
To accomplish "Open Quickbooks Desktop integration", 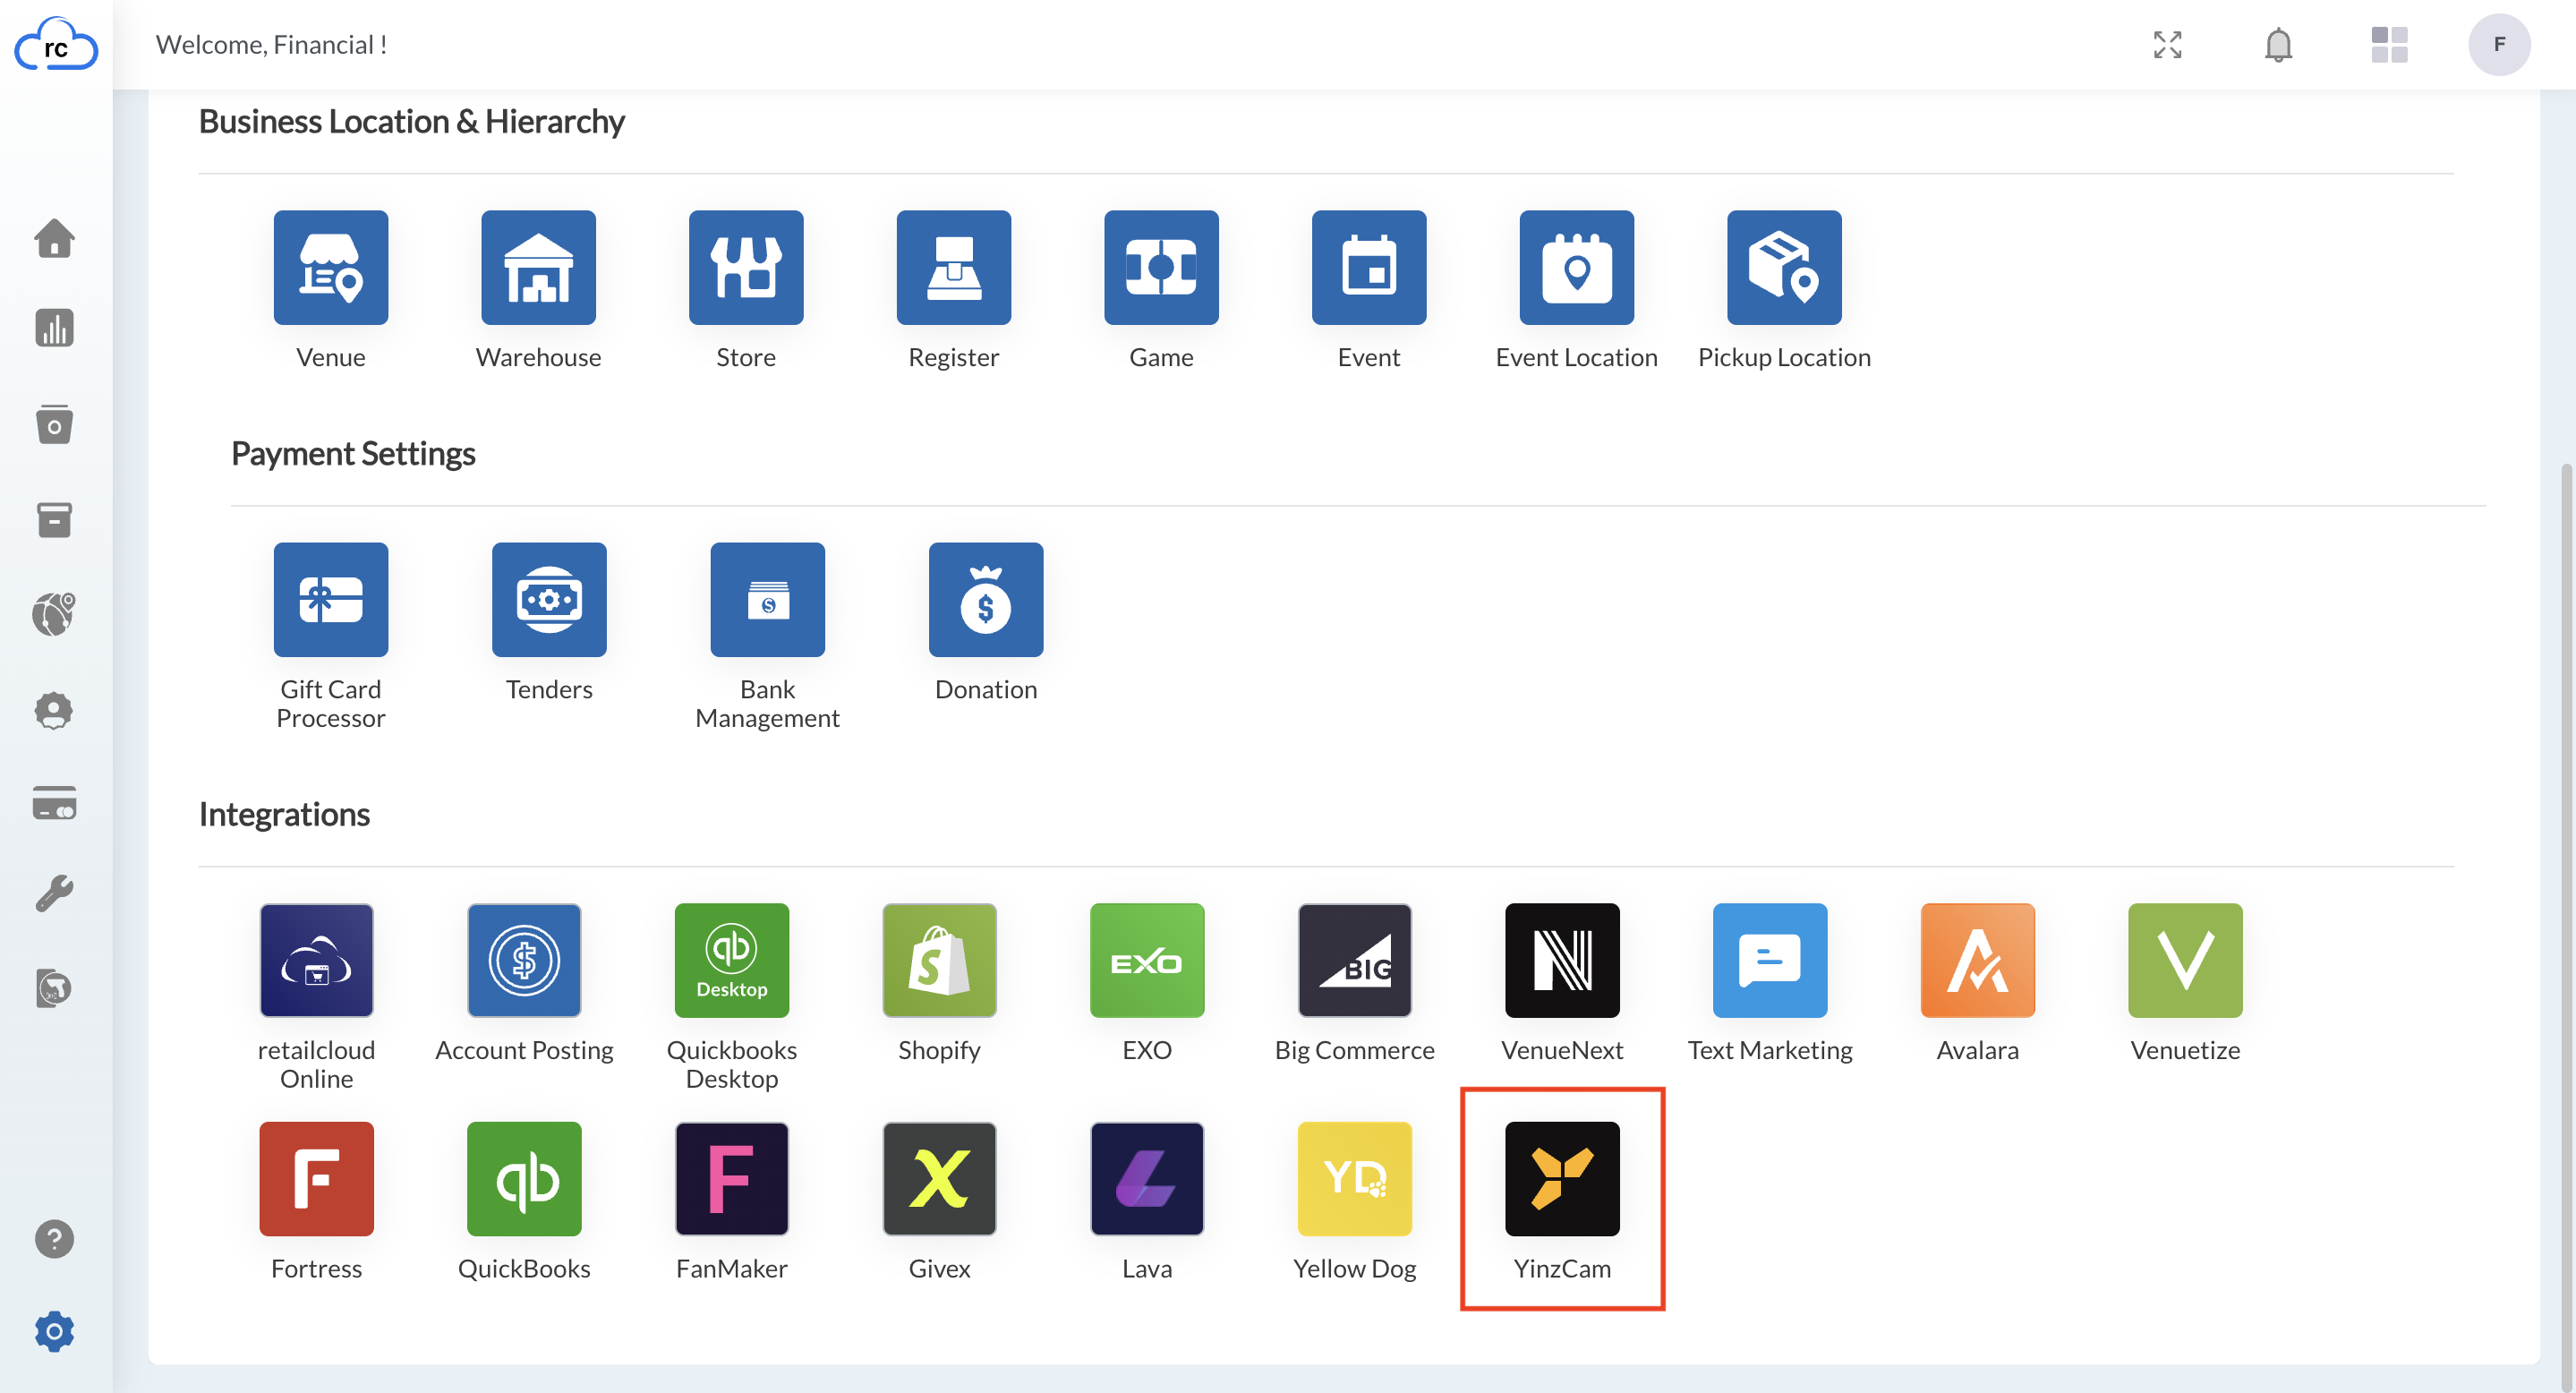I will pyautogui.click(x=732, y=960).
